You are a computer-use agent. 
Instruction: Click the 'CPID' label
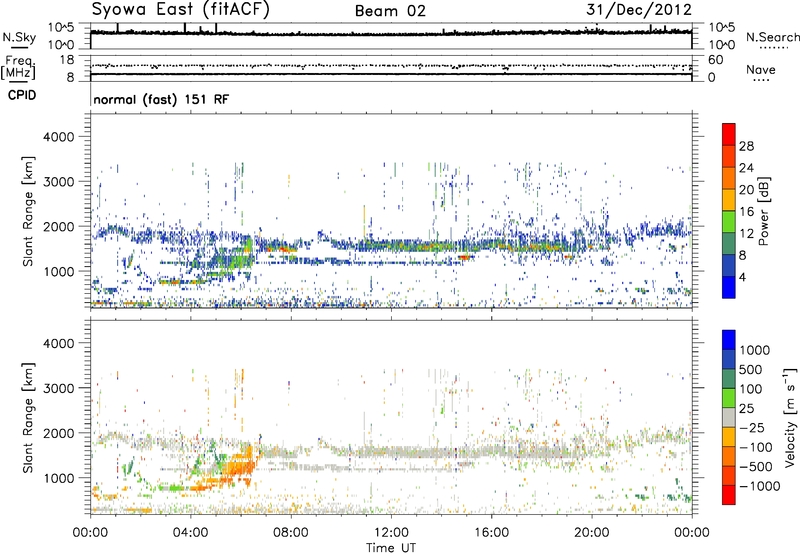point(22,95)
